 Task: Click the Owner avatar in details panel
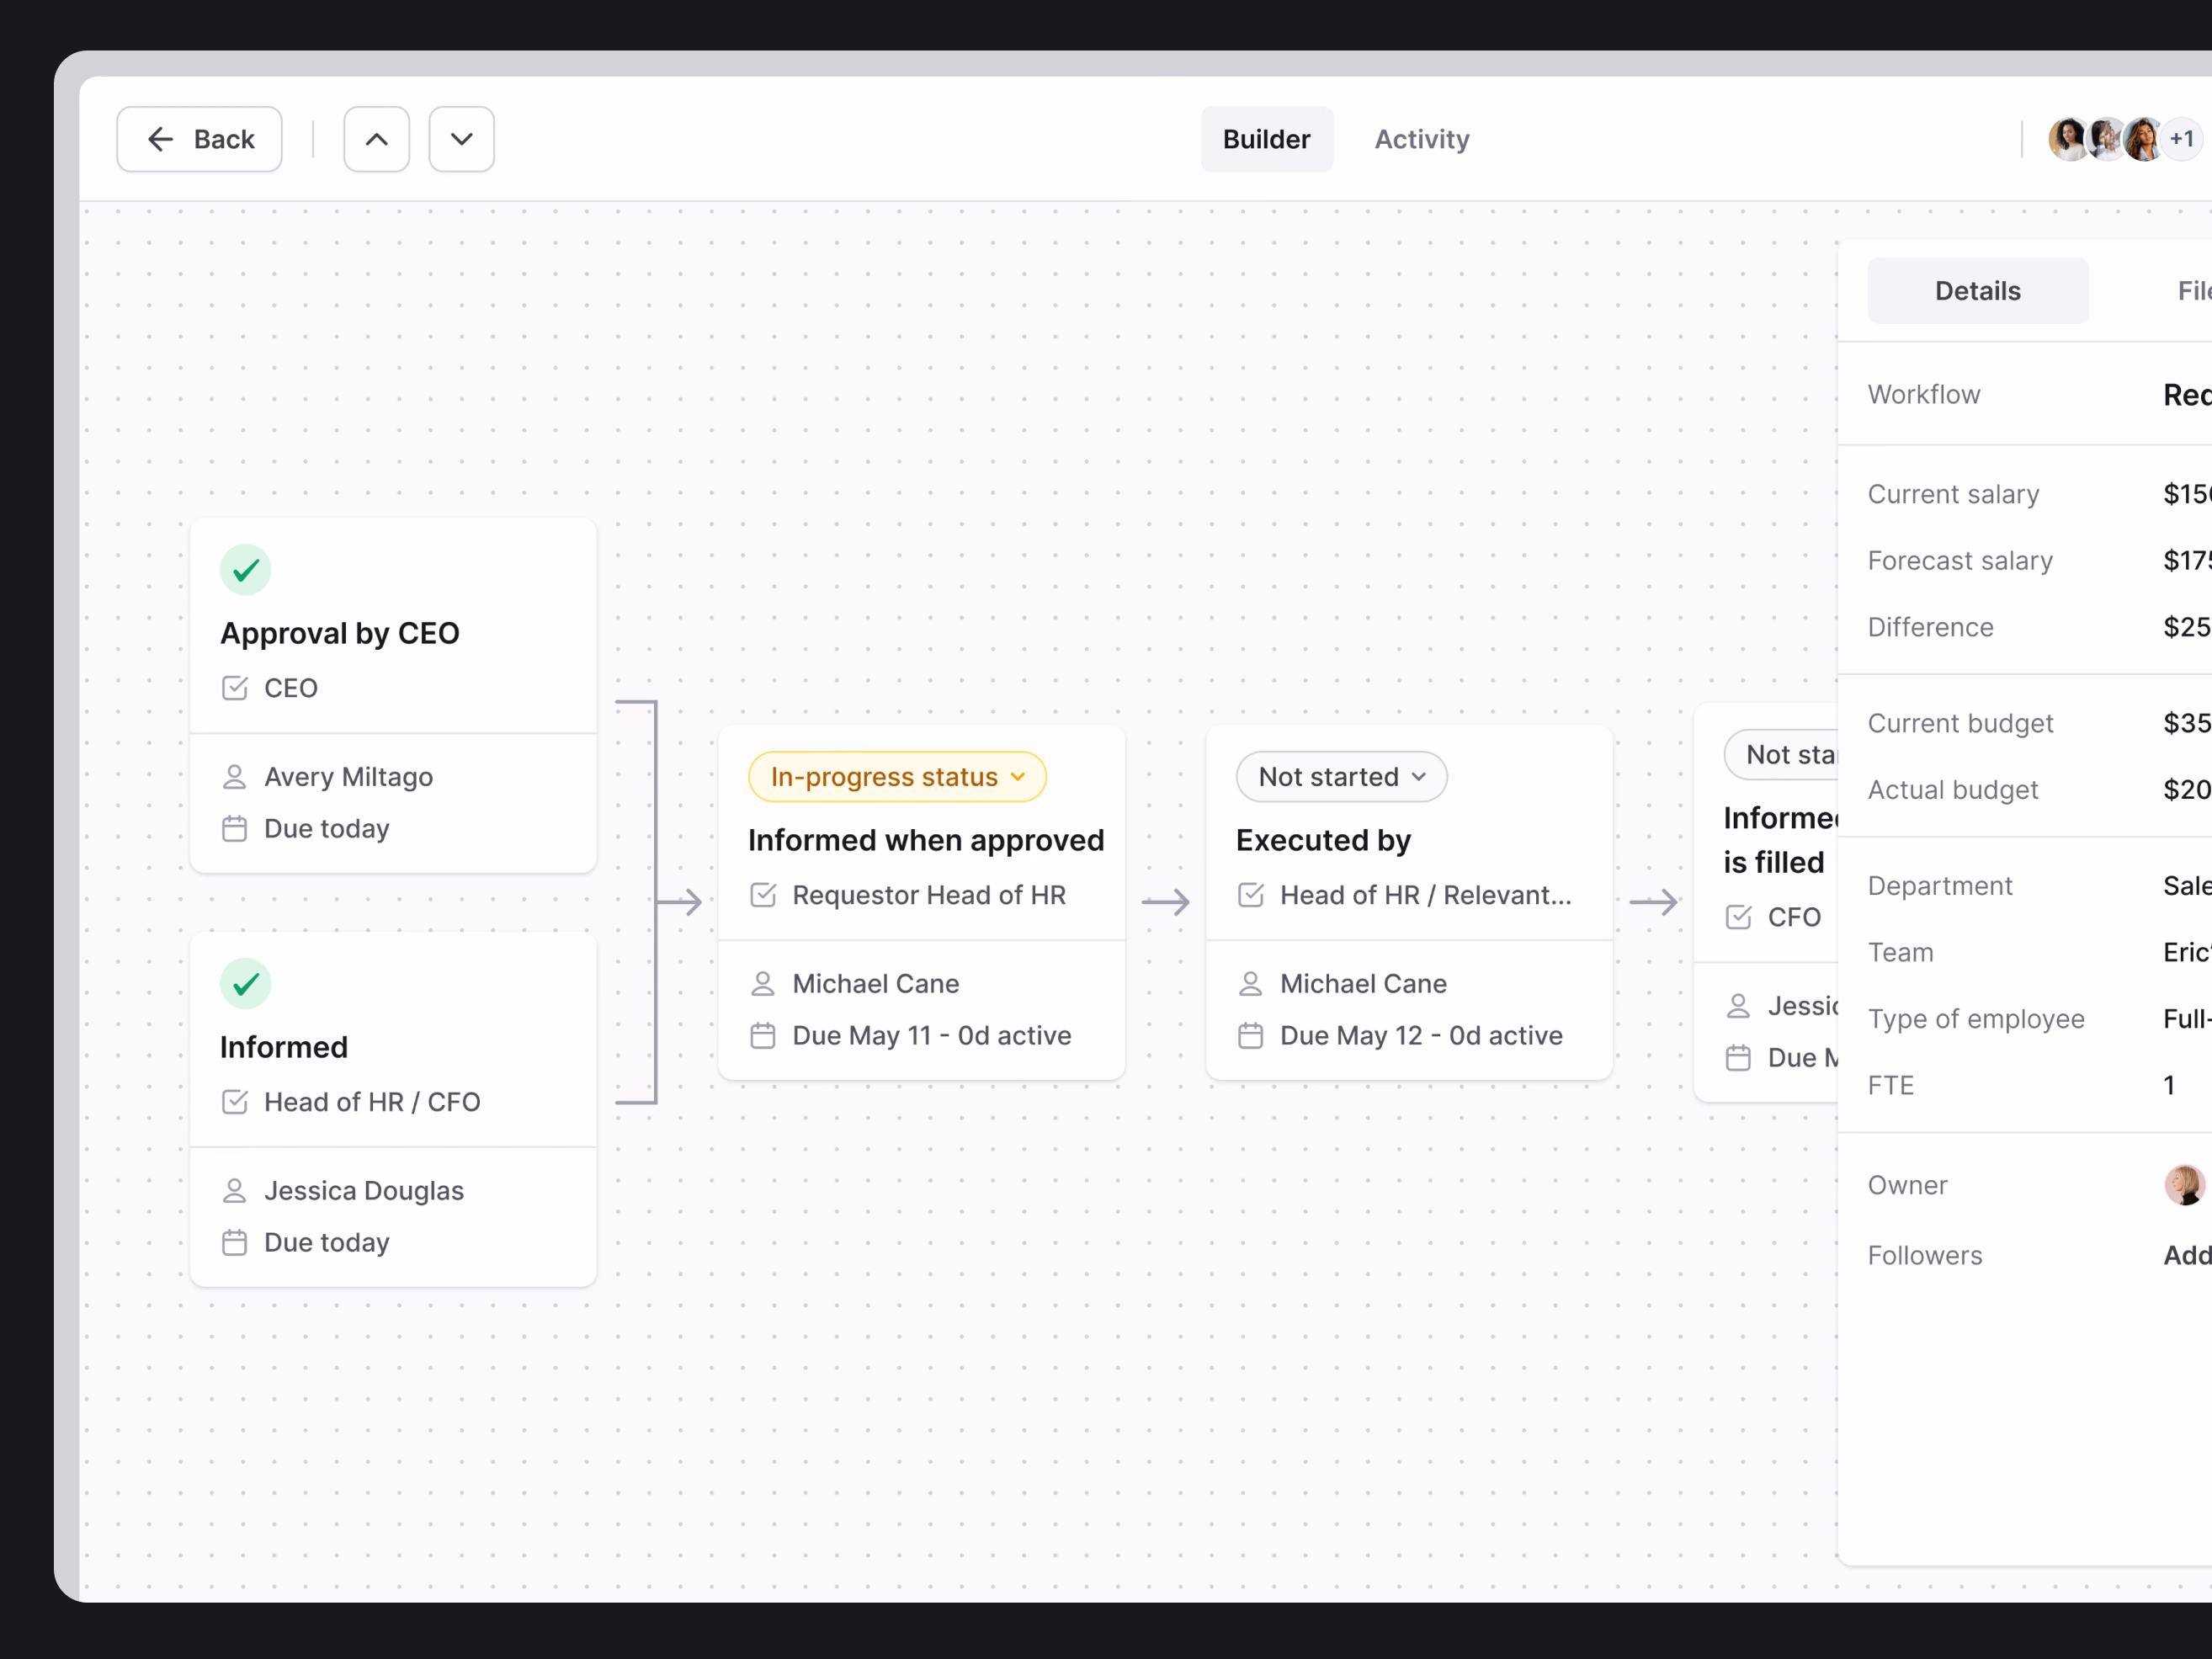(2184, 1185)
